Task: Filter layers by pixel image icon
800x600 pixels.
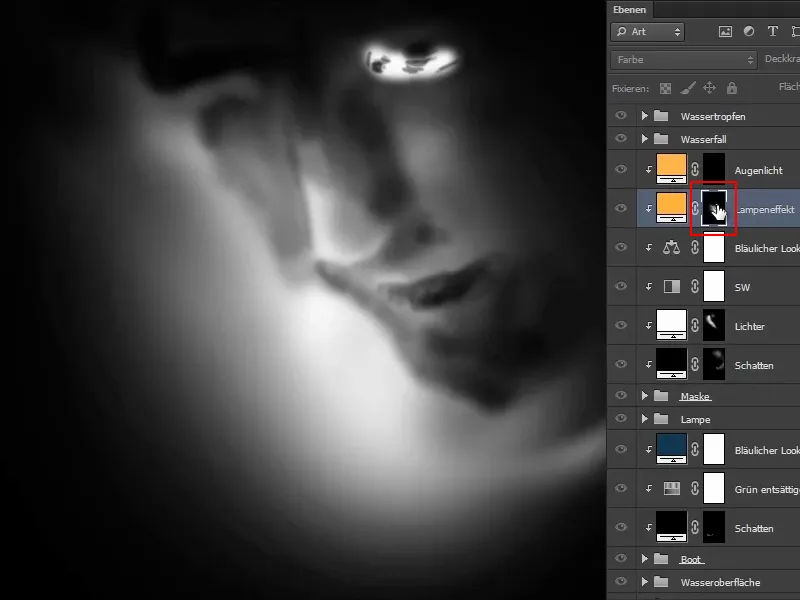Action: 725,32
